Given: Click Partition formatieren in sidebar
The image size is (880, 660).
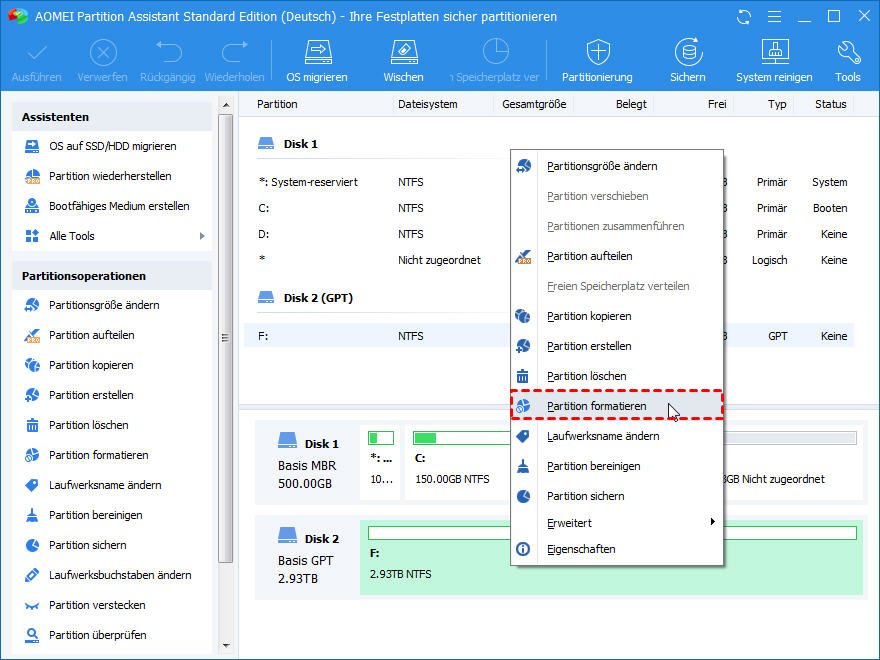Looking at the screenshot, I should click(99, 455).
